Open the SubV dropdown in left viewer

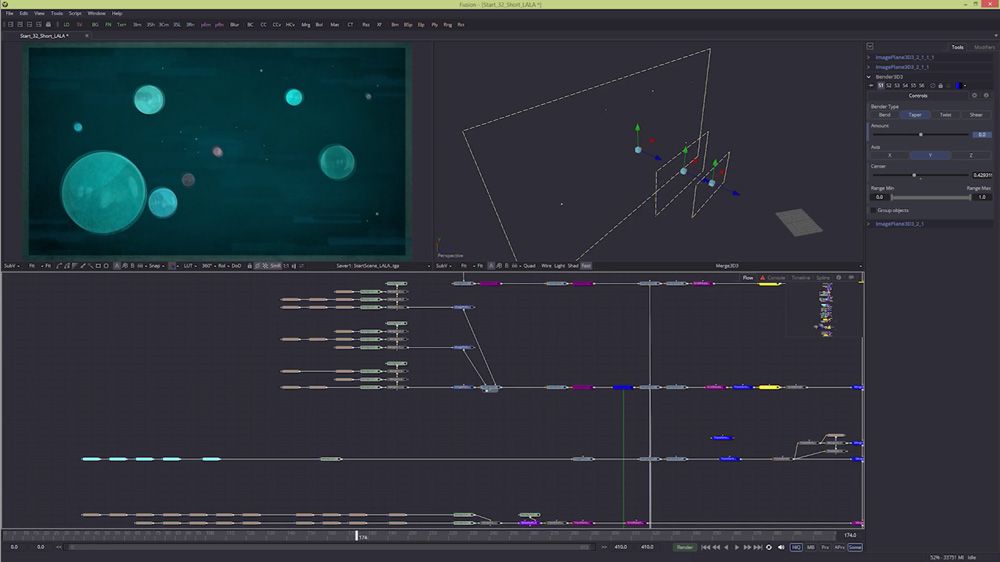click(x=10, y=266)
